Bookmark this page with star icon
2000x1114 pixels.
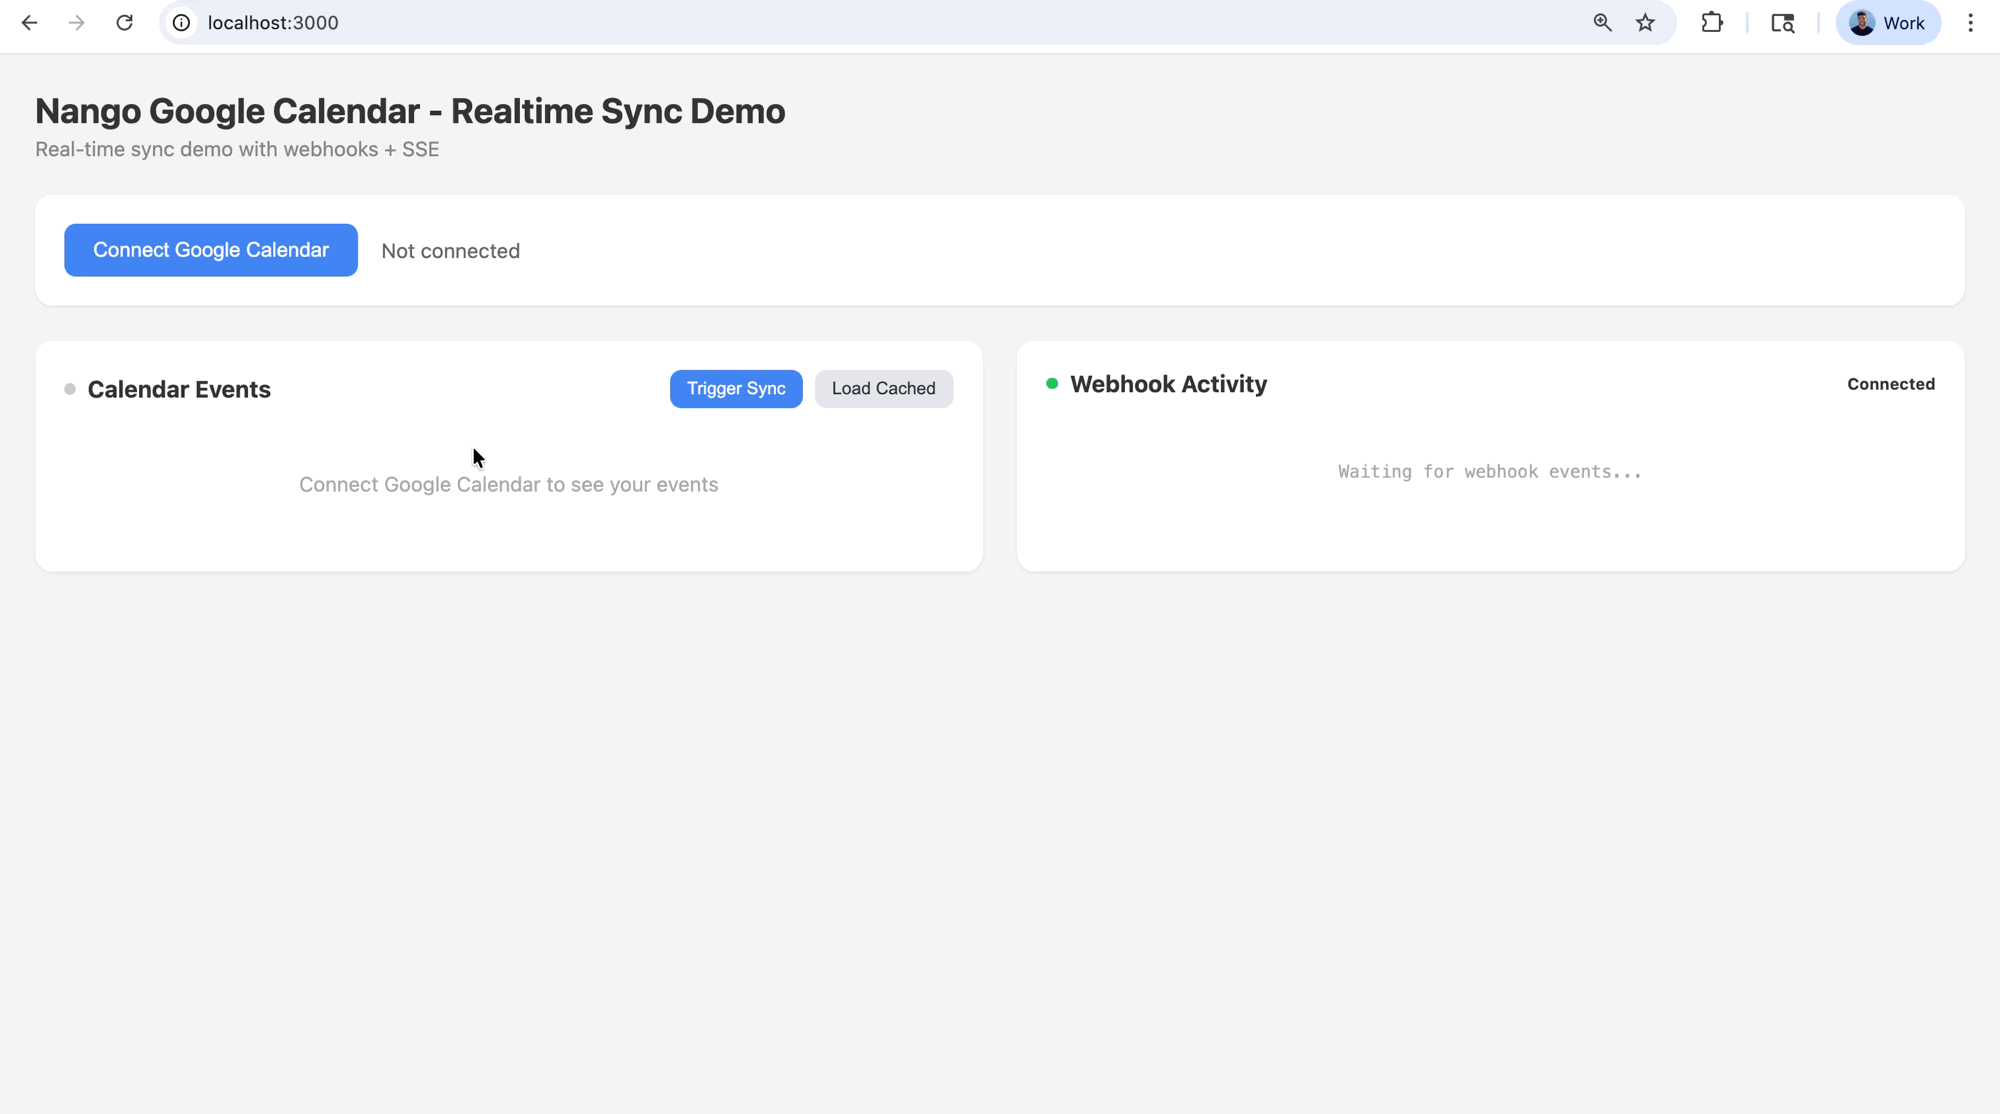tap(1645, 23)
